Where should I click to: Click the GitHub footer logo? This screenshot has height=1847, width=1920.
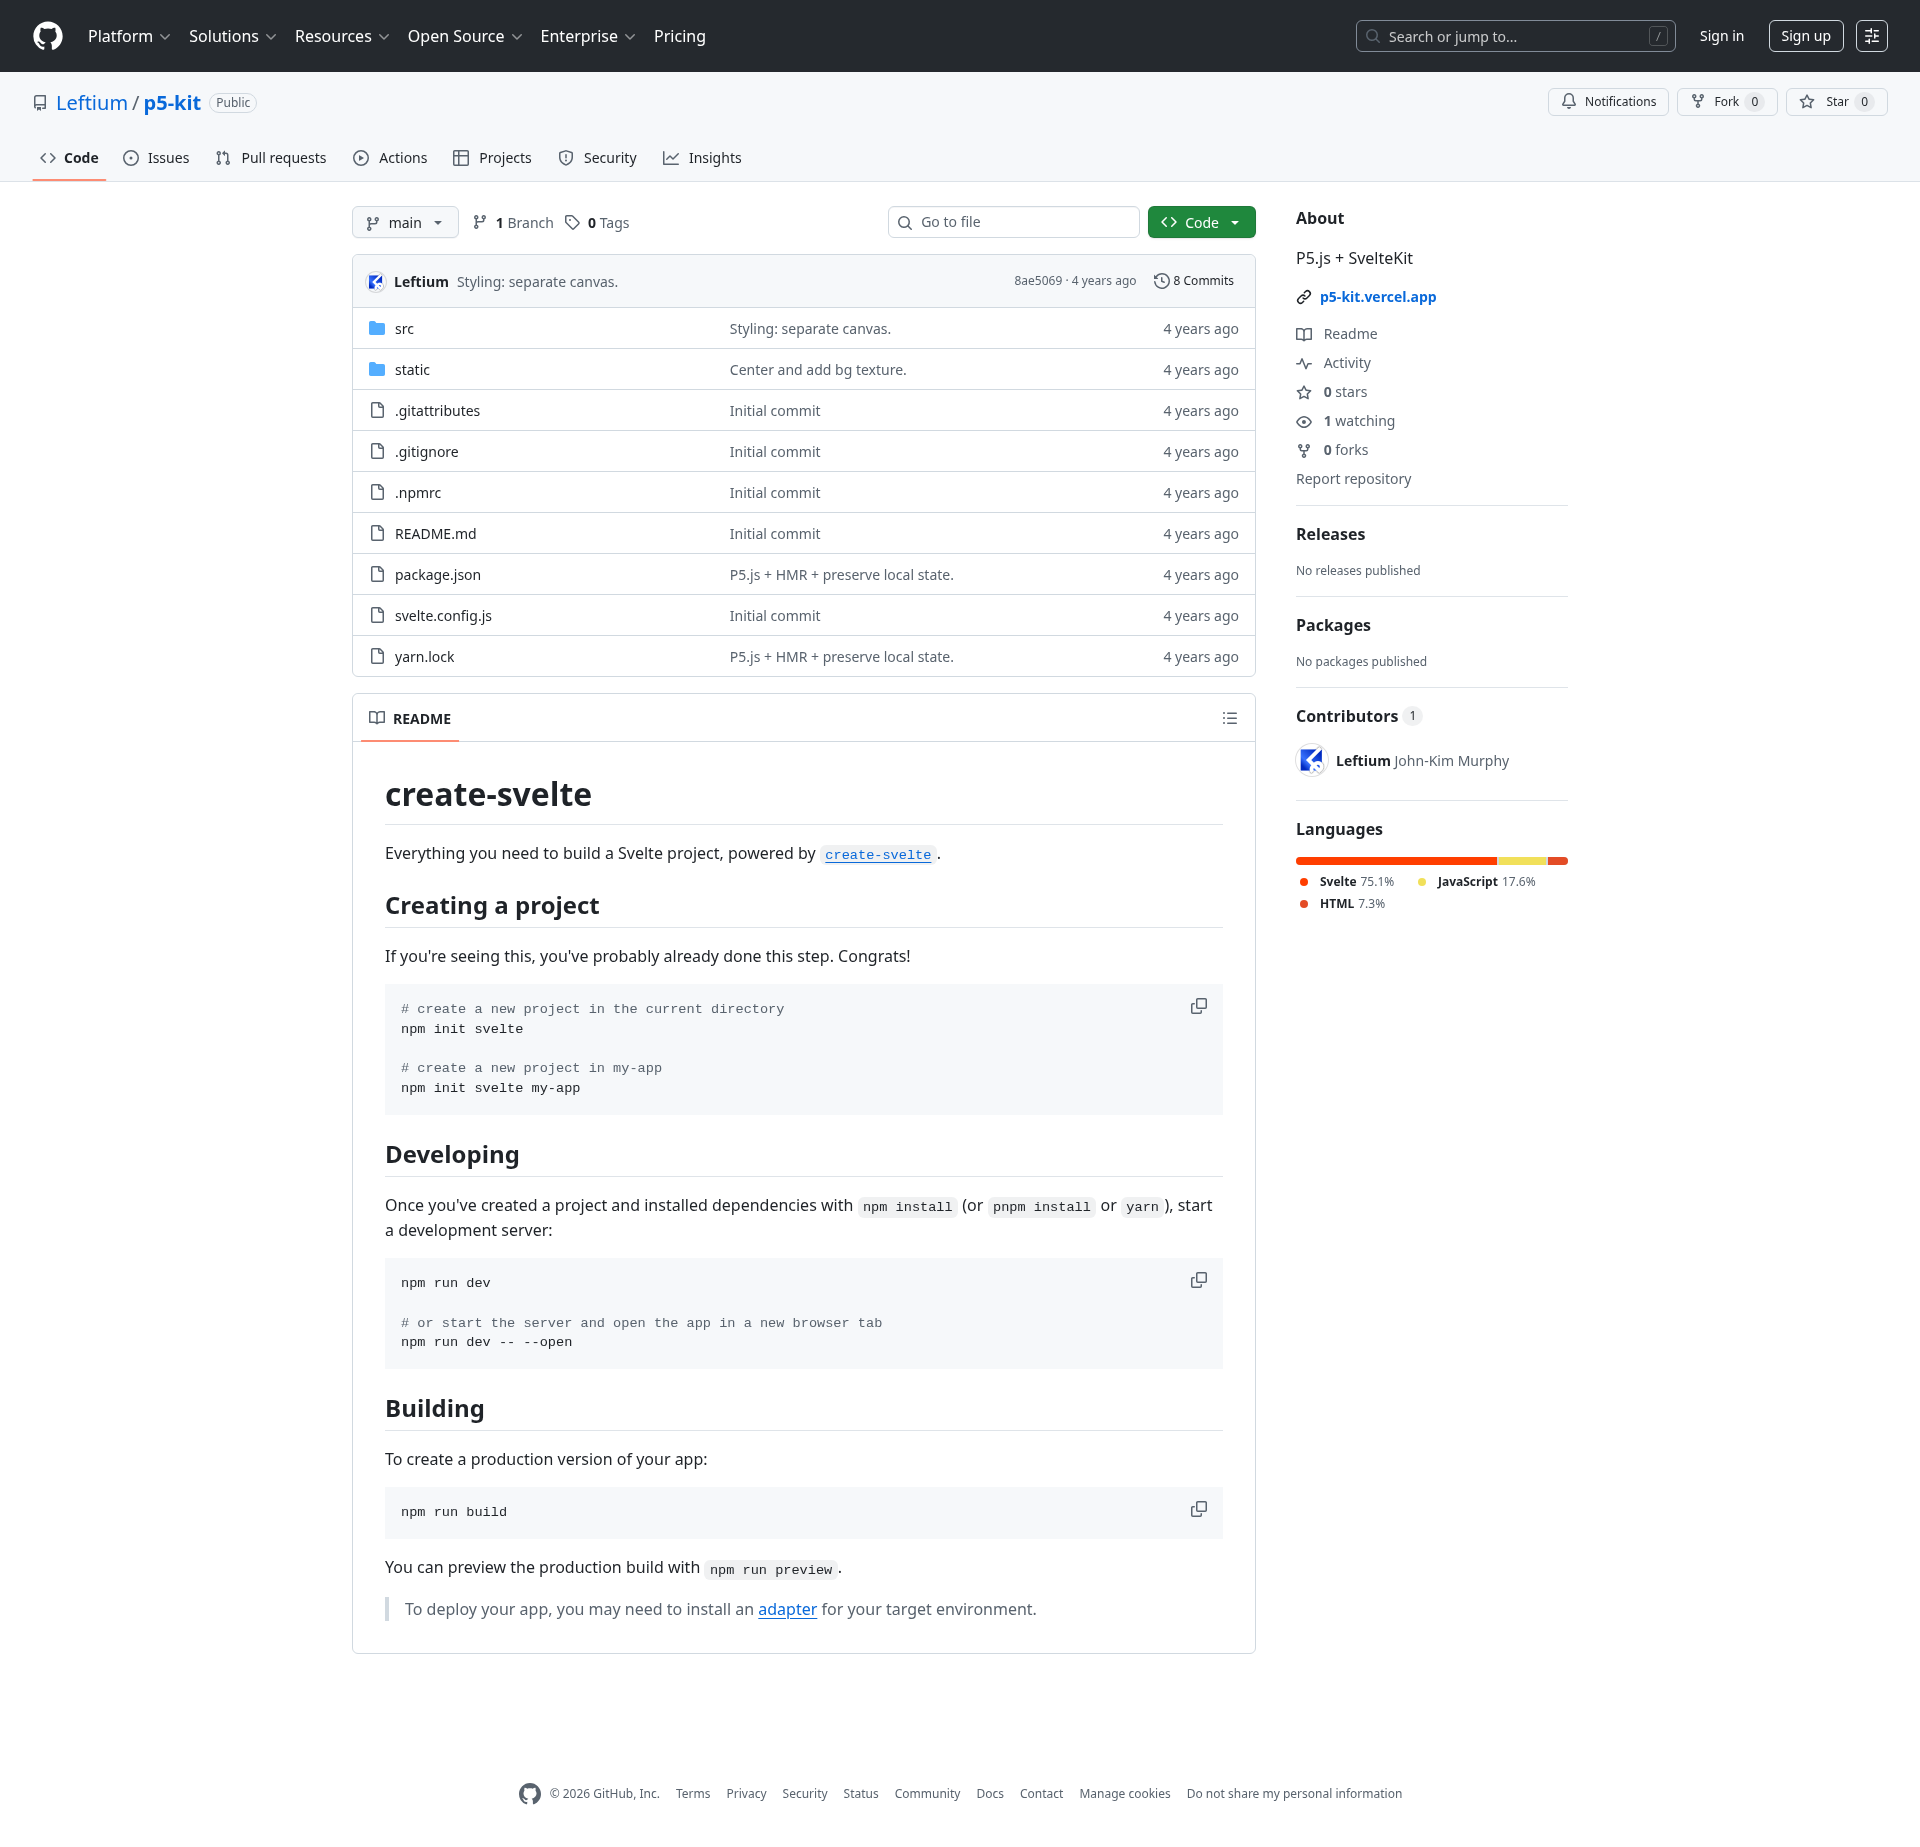pyautogui.click(x=530, y=1794)
